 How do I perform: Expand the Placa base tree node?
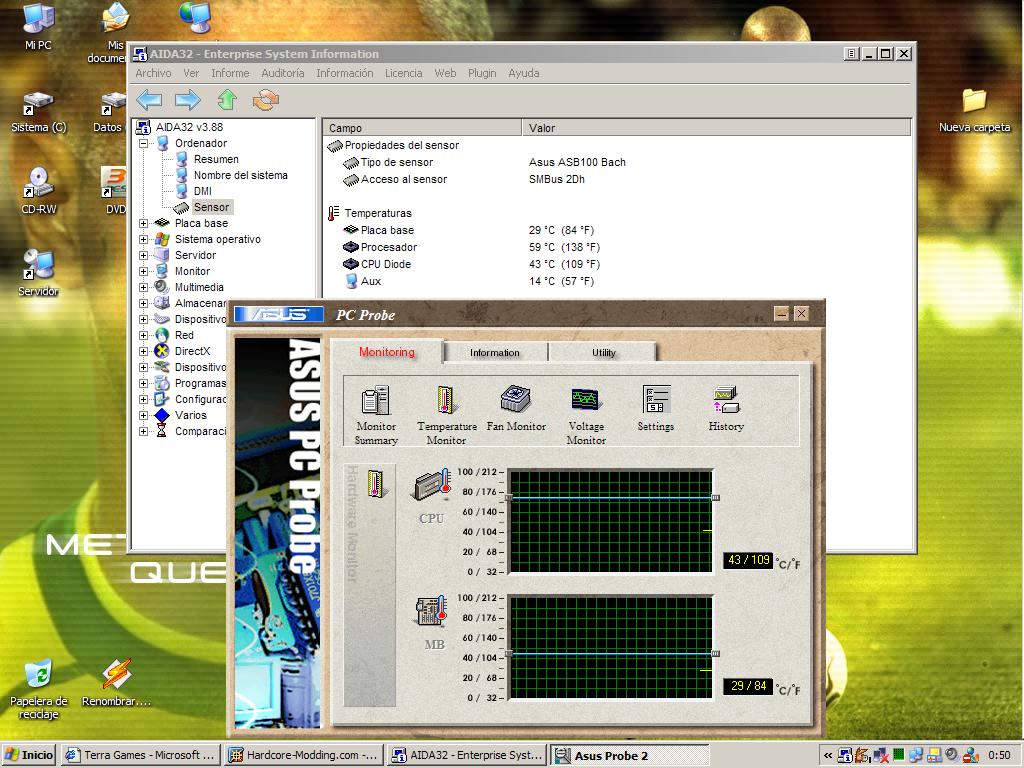click(144, 223)
